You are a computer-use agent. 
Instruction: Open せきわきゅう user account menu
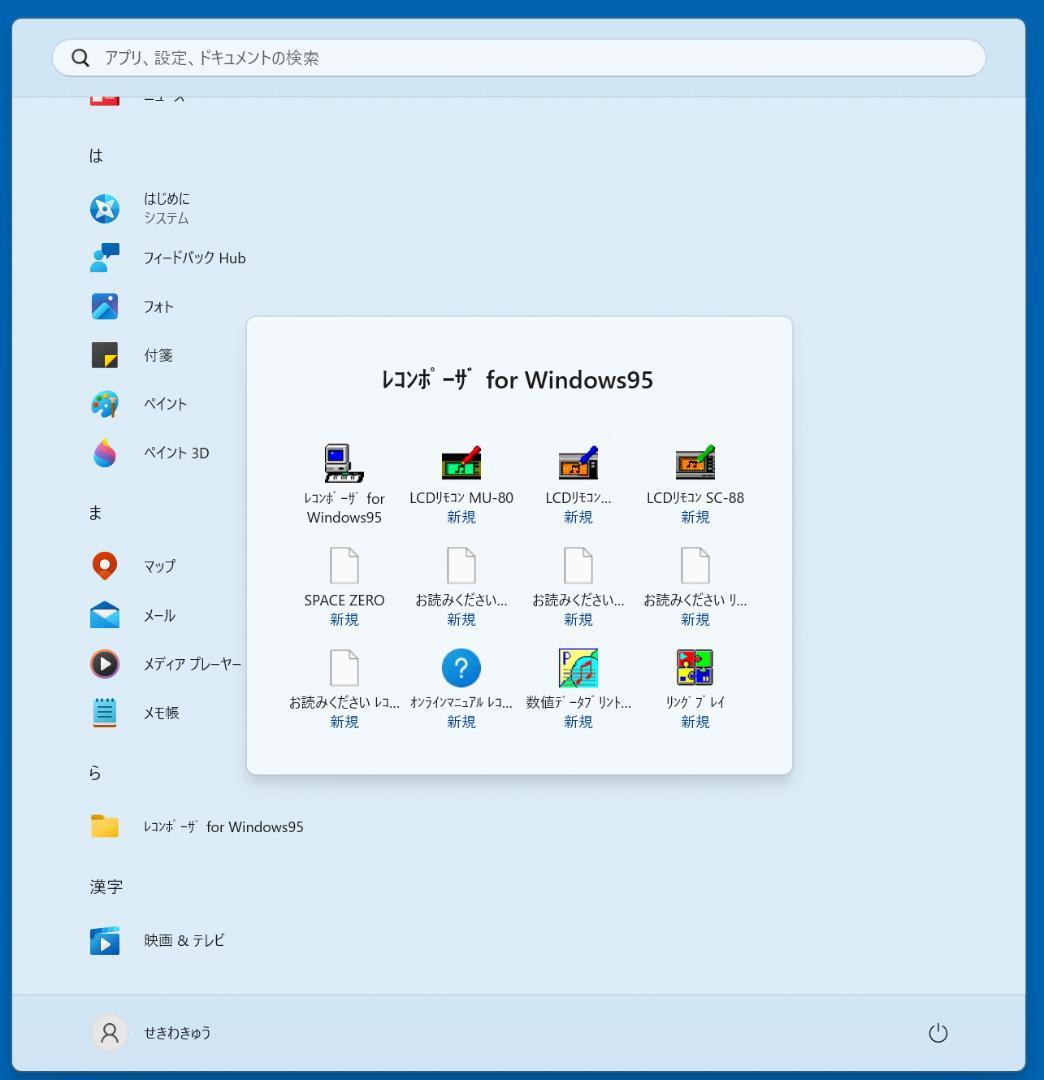tap(152, 1033)
